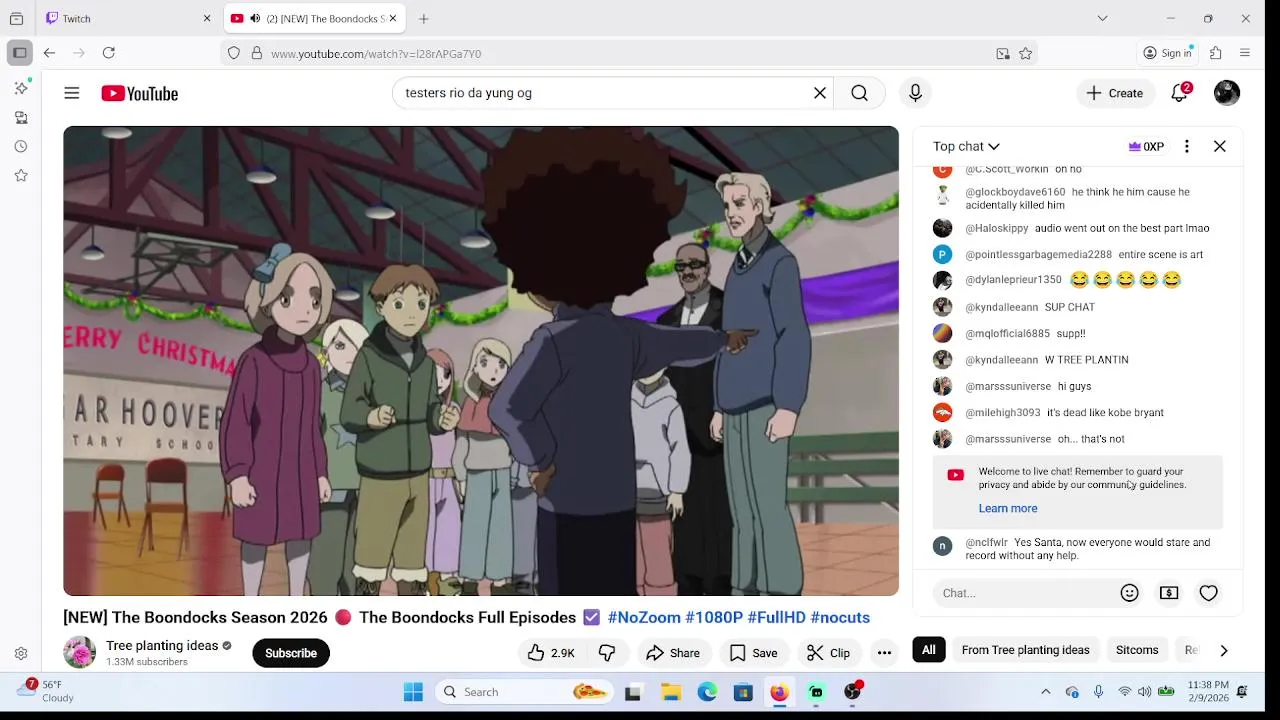Open the #NoZoom hashtag link
1280x720 pixels.
tap(644, 617)
